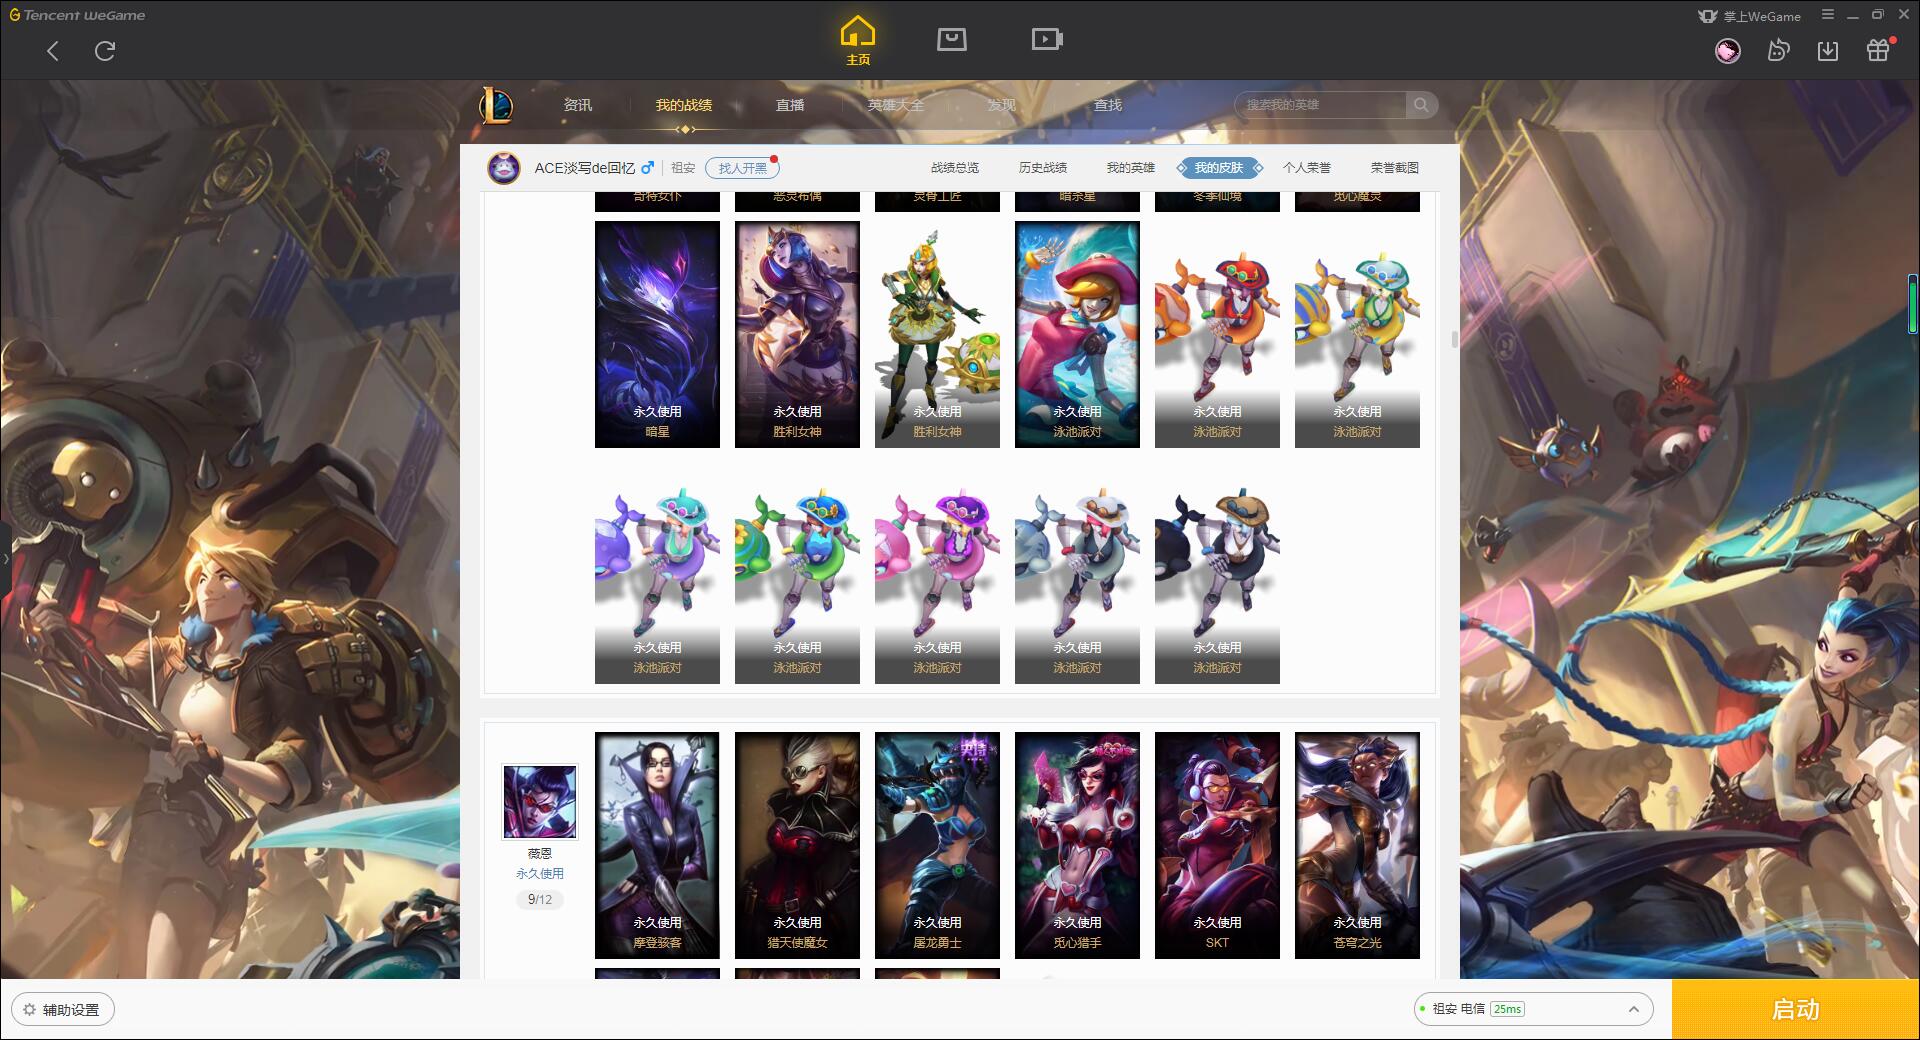Open the black 泳池派对 chroma skin

(1217, 570)
